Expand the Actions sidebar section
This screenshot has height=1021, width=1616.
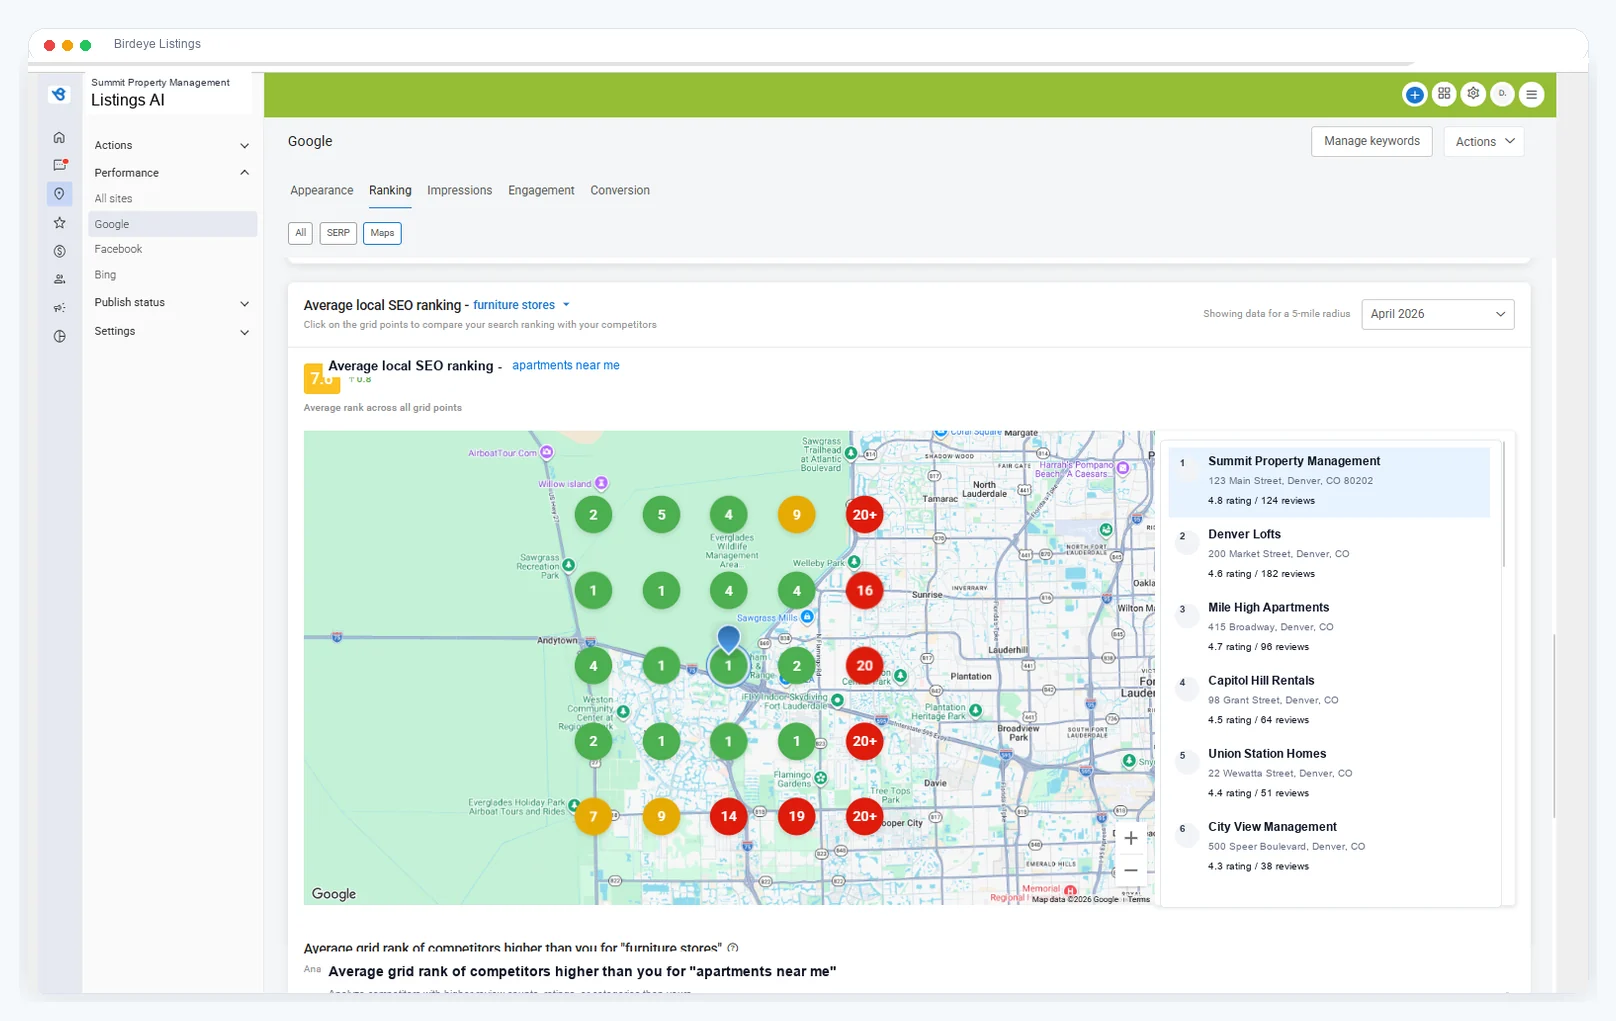pyautogui.click(x=172, y=145)
